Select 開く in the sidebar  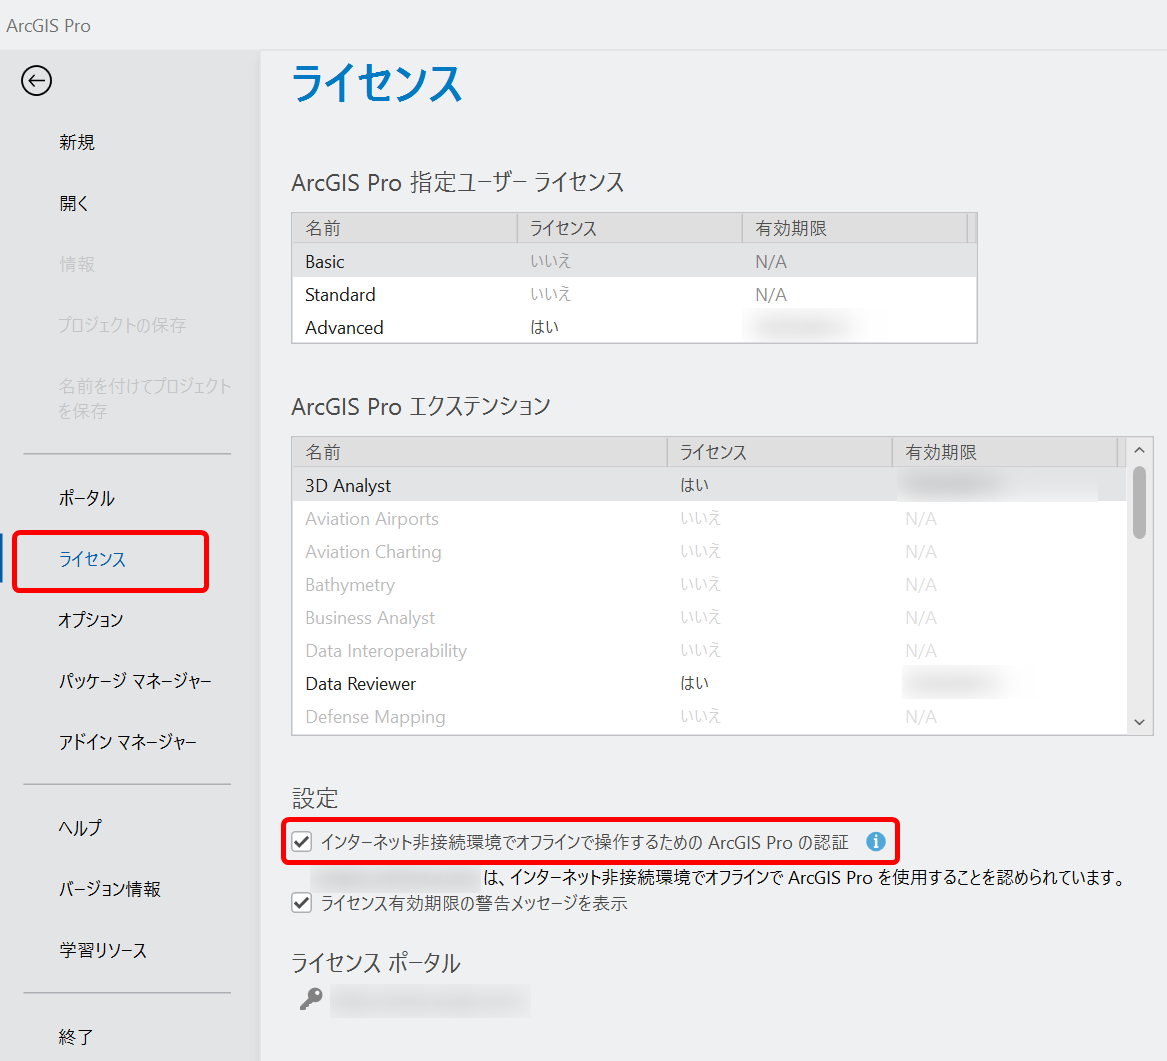click(74, 204)
